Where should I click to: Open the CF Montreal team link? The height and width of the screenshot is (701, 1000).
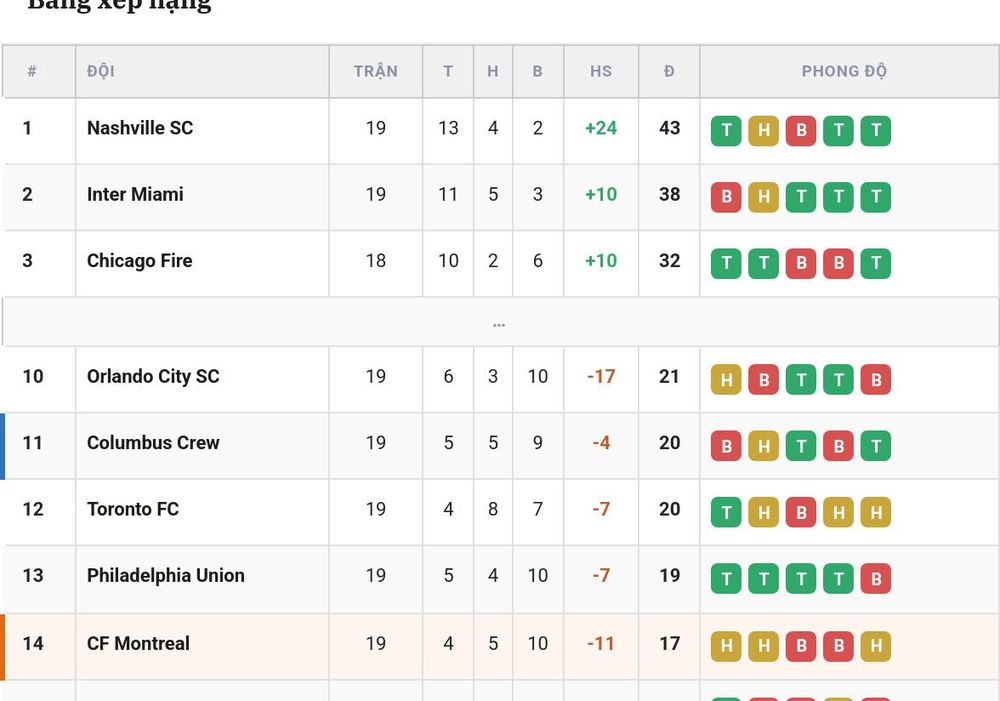tap(138, 644)
